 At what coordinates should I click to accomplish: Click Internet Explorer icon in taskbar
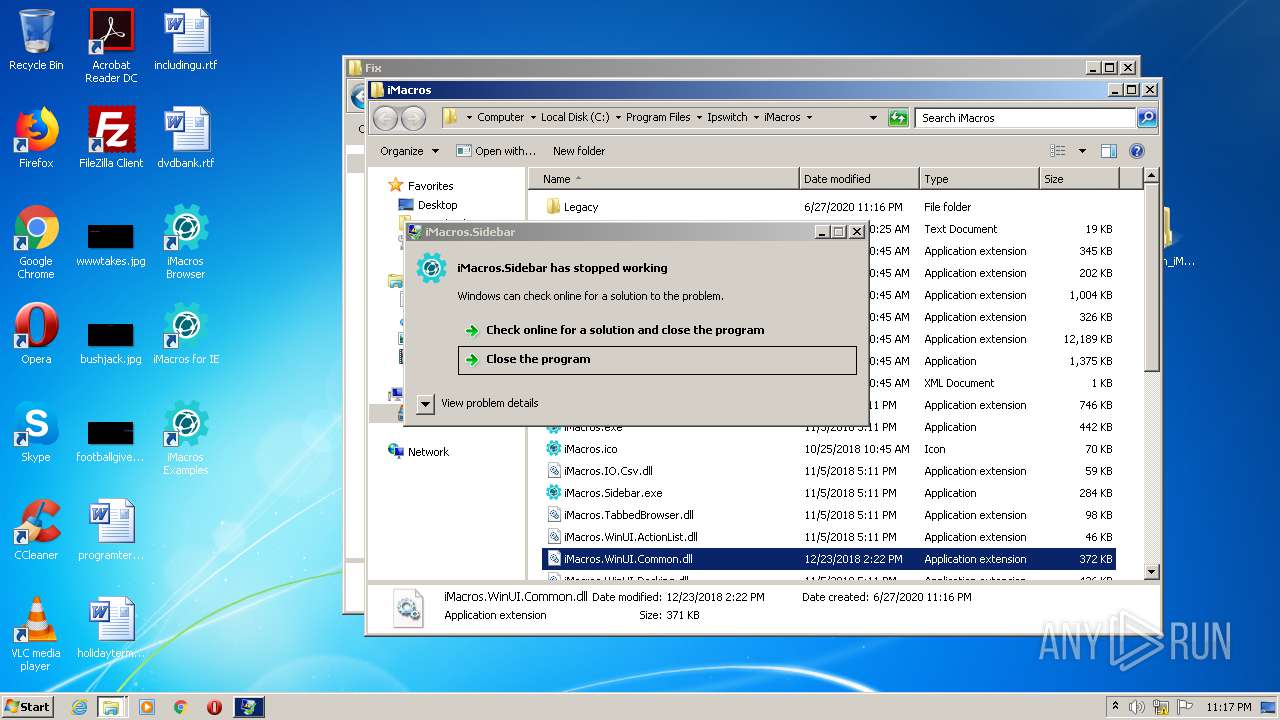click(79, 707)
